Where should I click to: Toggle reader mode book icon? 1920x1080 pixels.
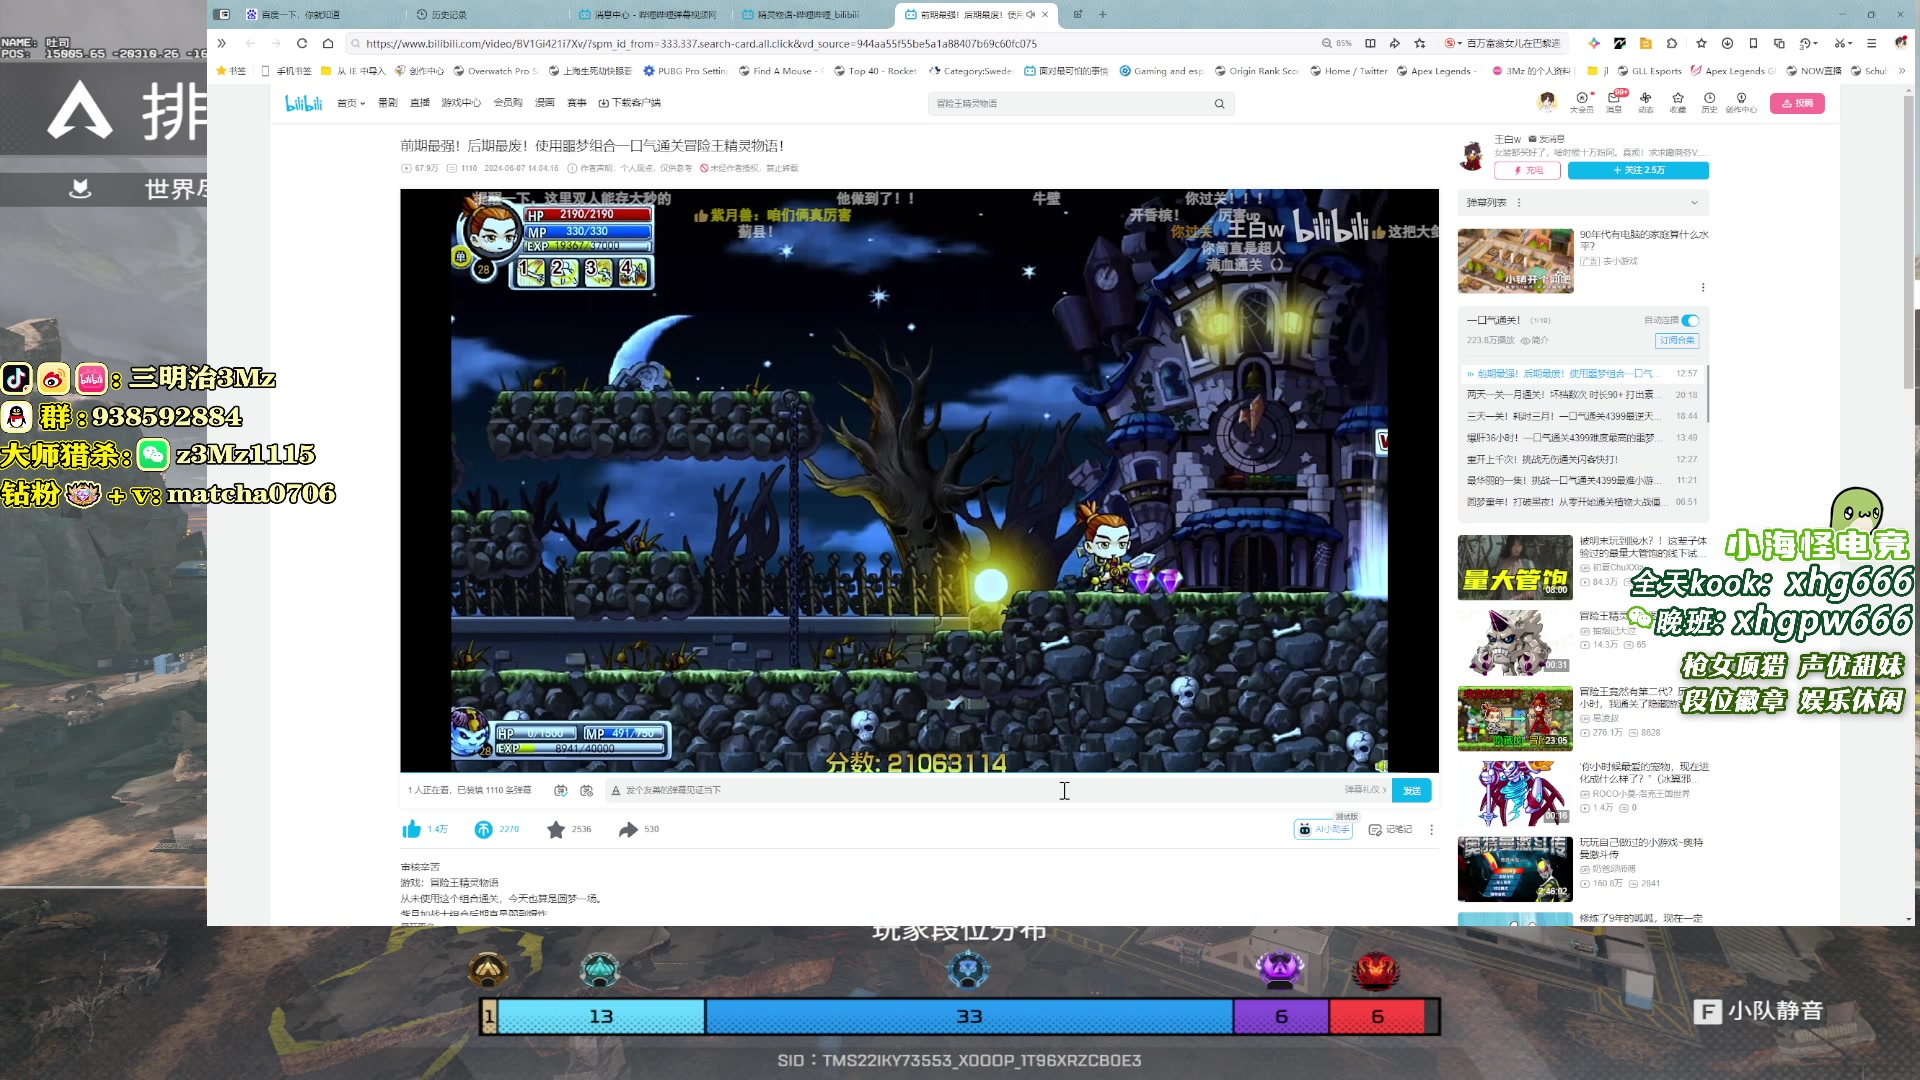click(x=1370, y=43)
